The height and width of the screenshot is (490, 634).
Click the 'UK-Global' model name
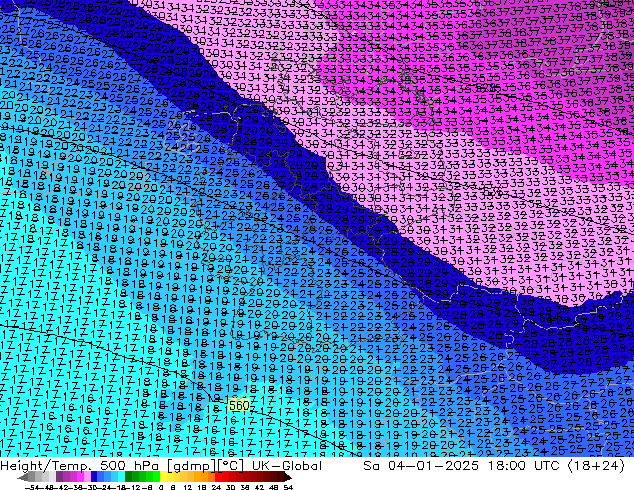pyautogui.click(x=287, y=466)
